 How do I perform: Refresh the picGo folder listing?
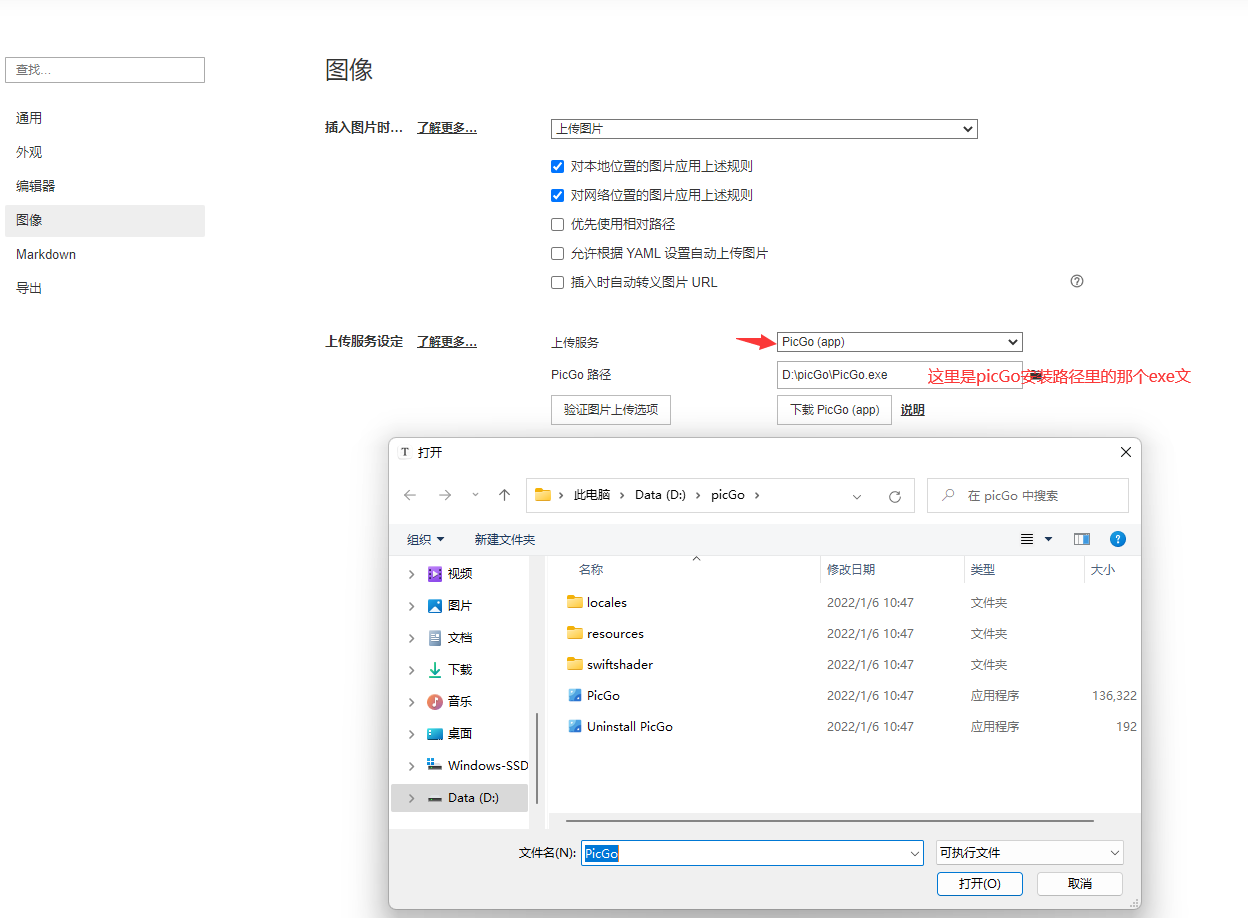(895, 496)
